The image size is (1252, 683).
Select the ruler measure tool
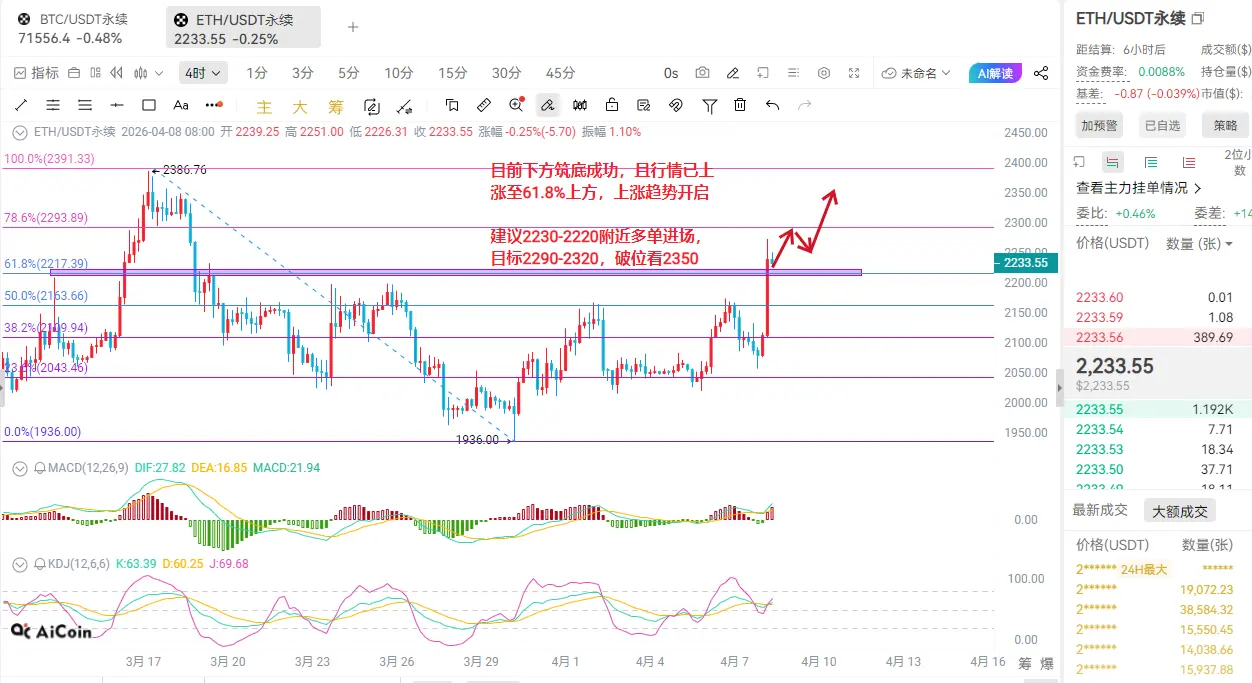click(484, 105)
